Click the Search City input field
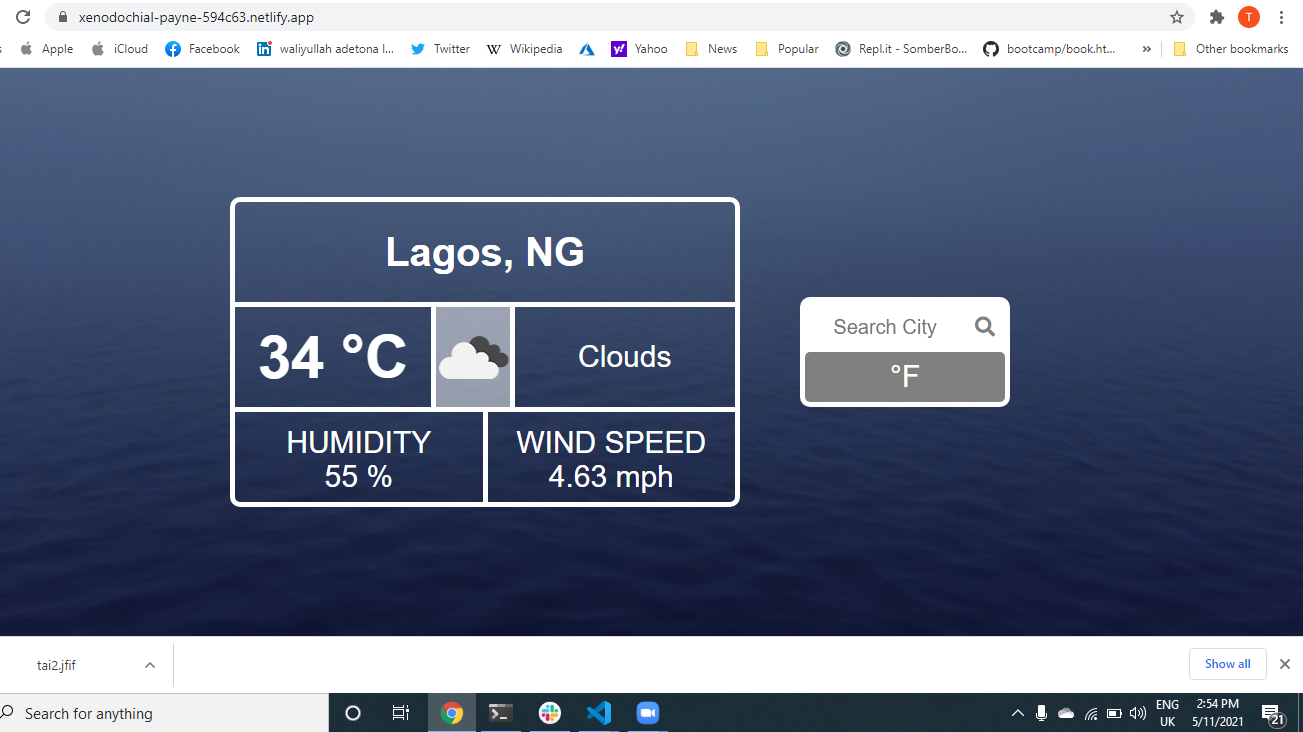The image size is (1303, 732). point(885,326)
